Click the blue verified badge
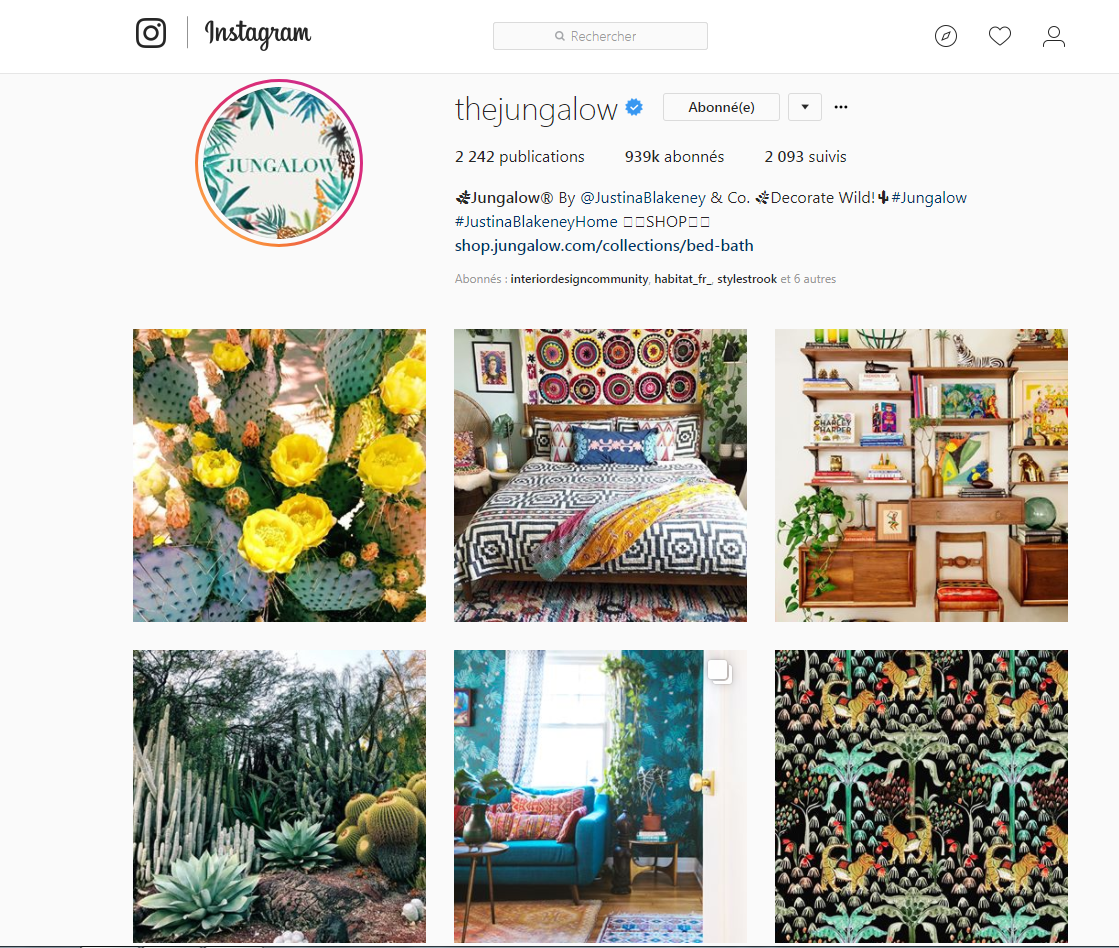Screen dimensions: 1119x948 click(x=634, y=107)
